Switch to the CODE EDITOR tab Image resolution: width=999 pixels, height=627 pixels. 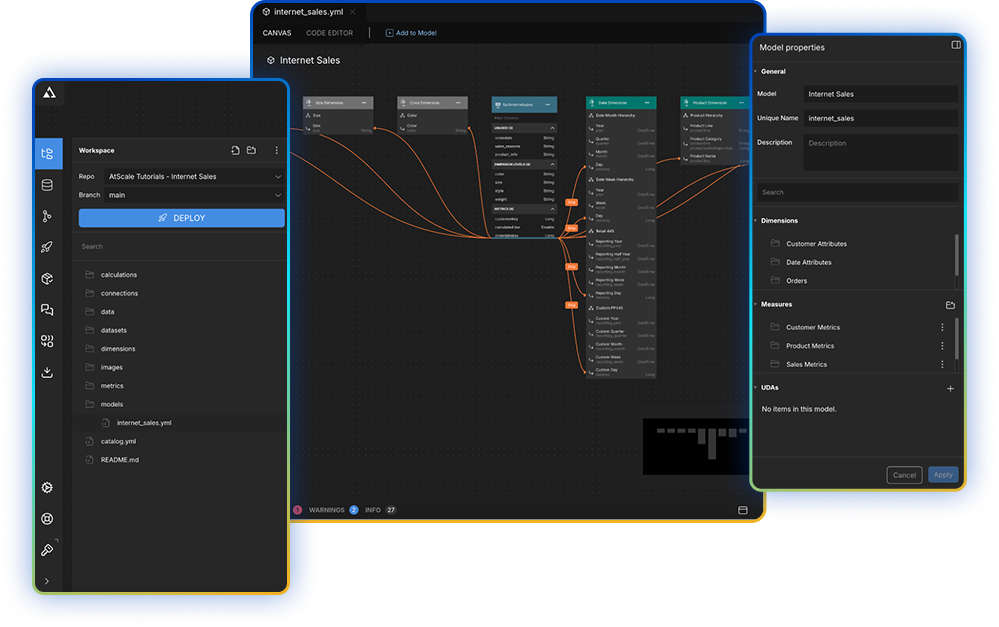click(x=329, y=32)
